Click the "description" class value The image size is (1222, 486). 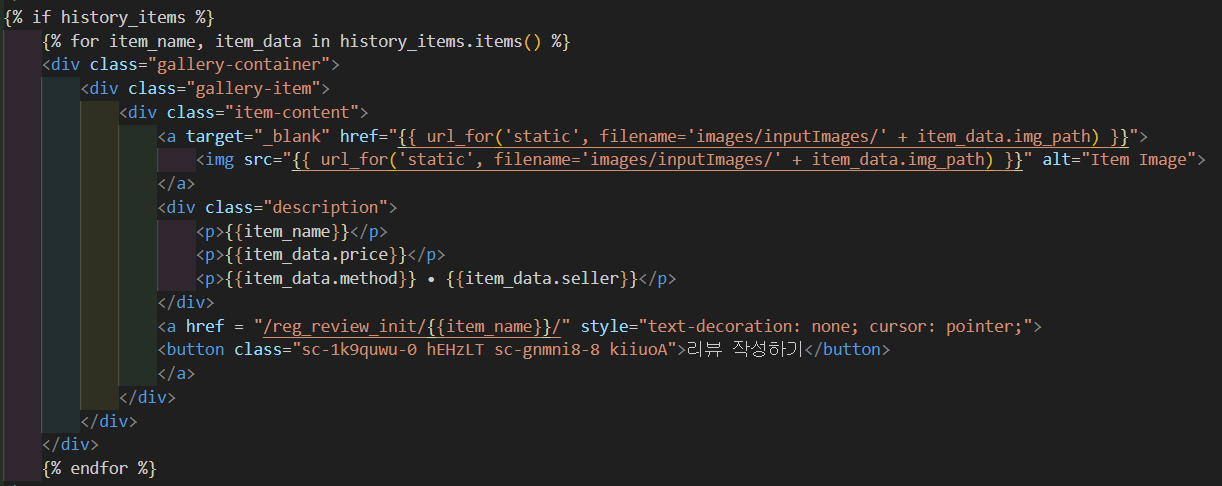pyautogui.click(x=330, y=208)
